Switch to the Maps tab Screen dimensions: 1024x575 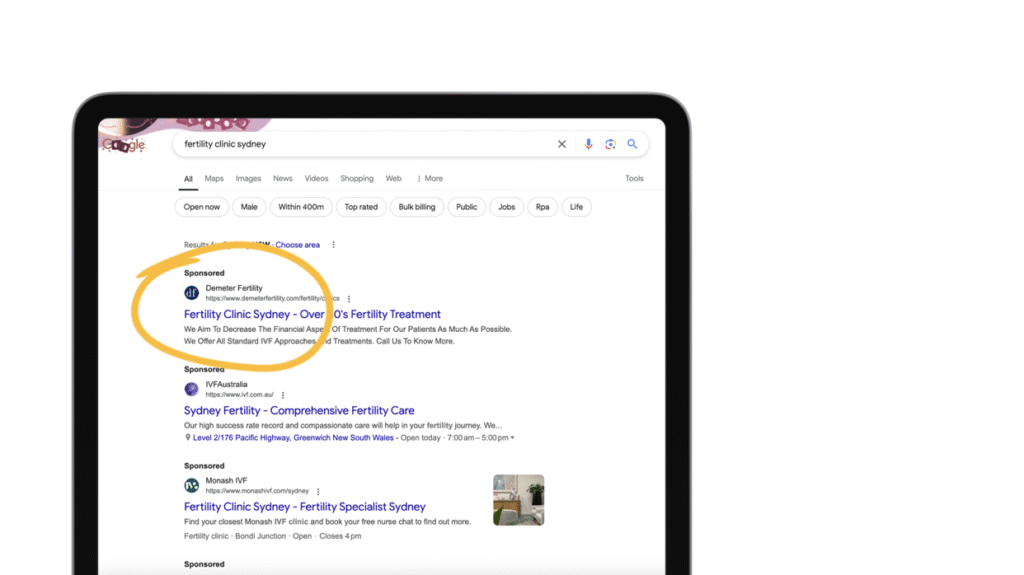tap(214, 179)
